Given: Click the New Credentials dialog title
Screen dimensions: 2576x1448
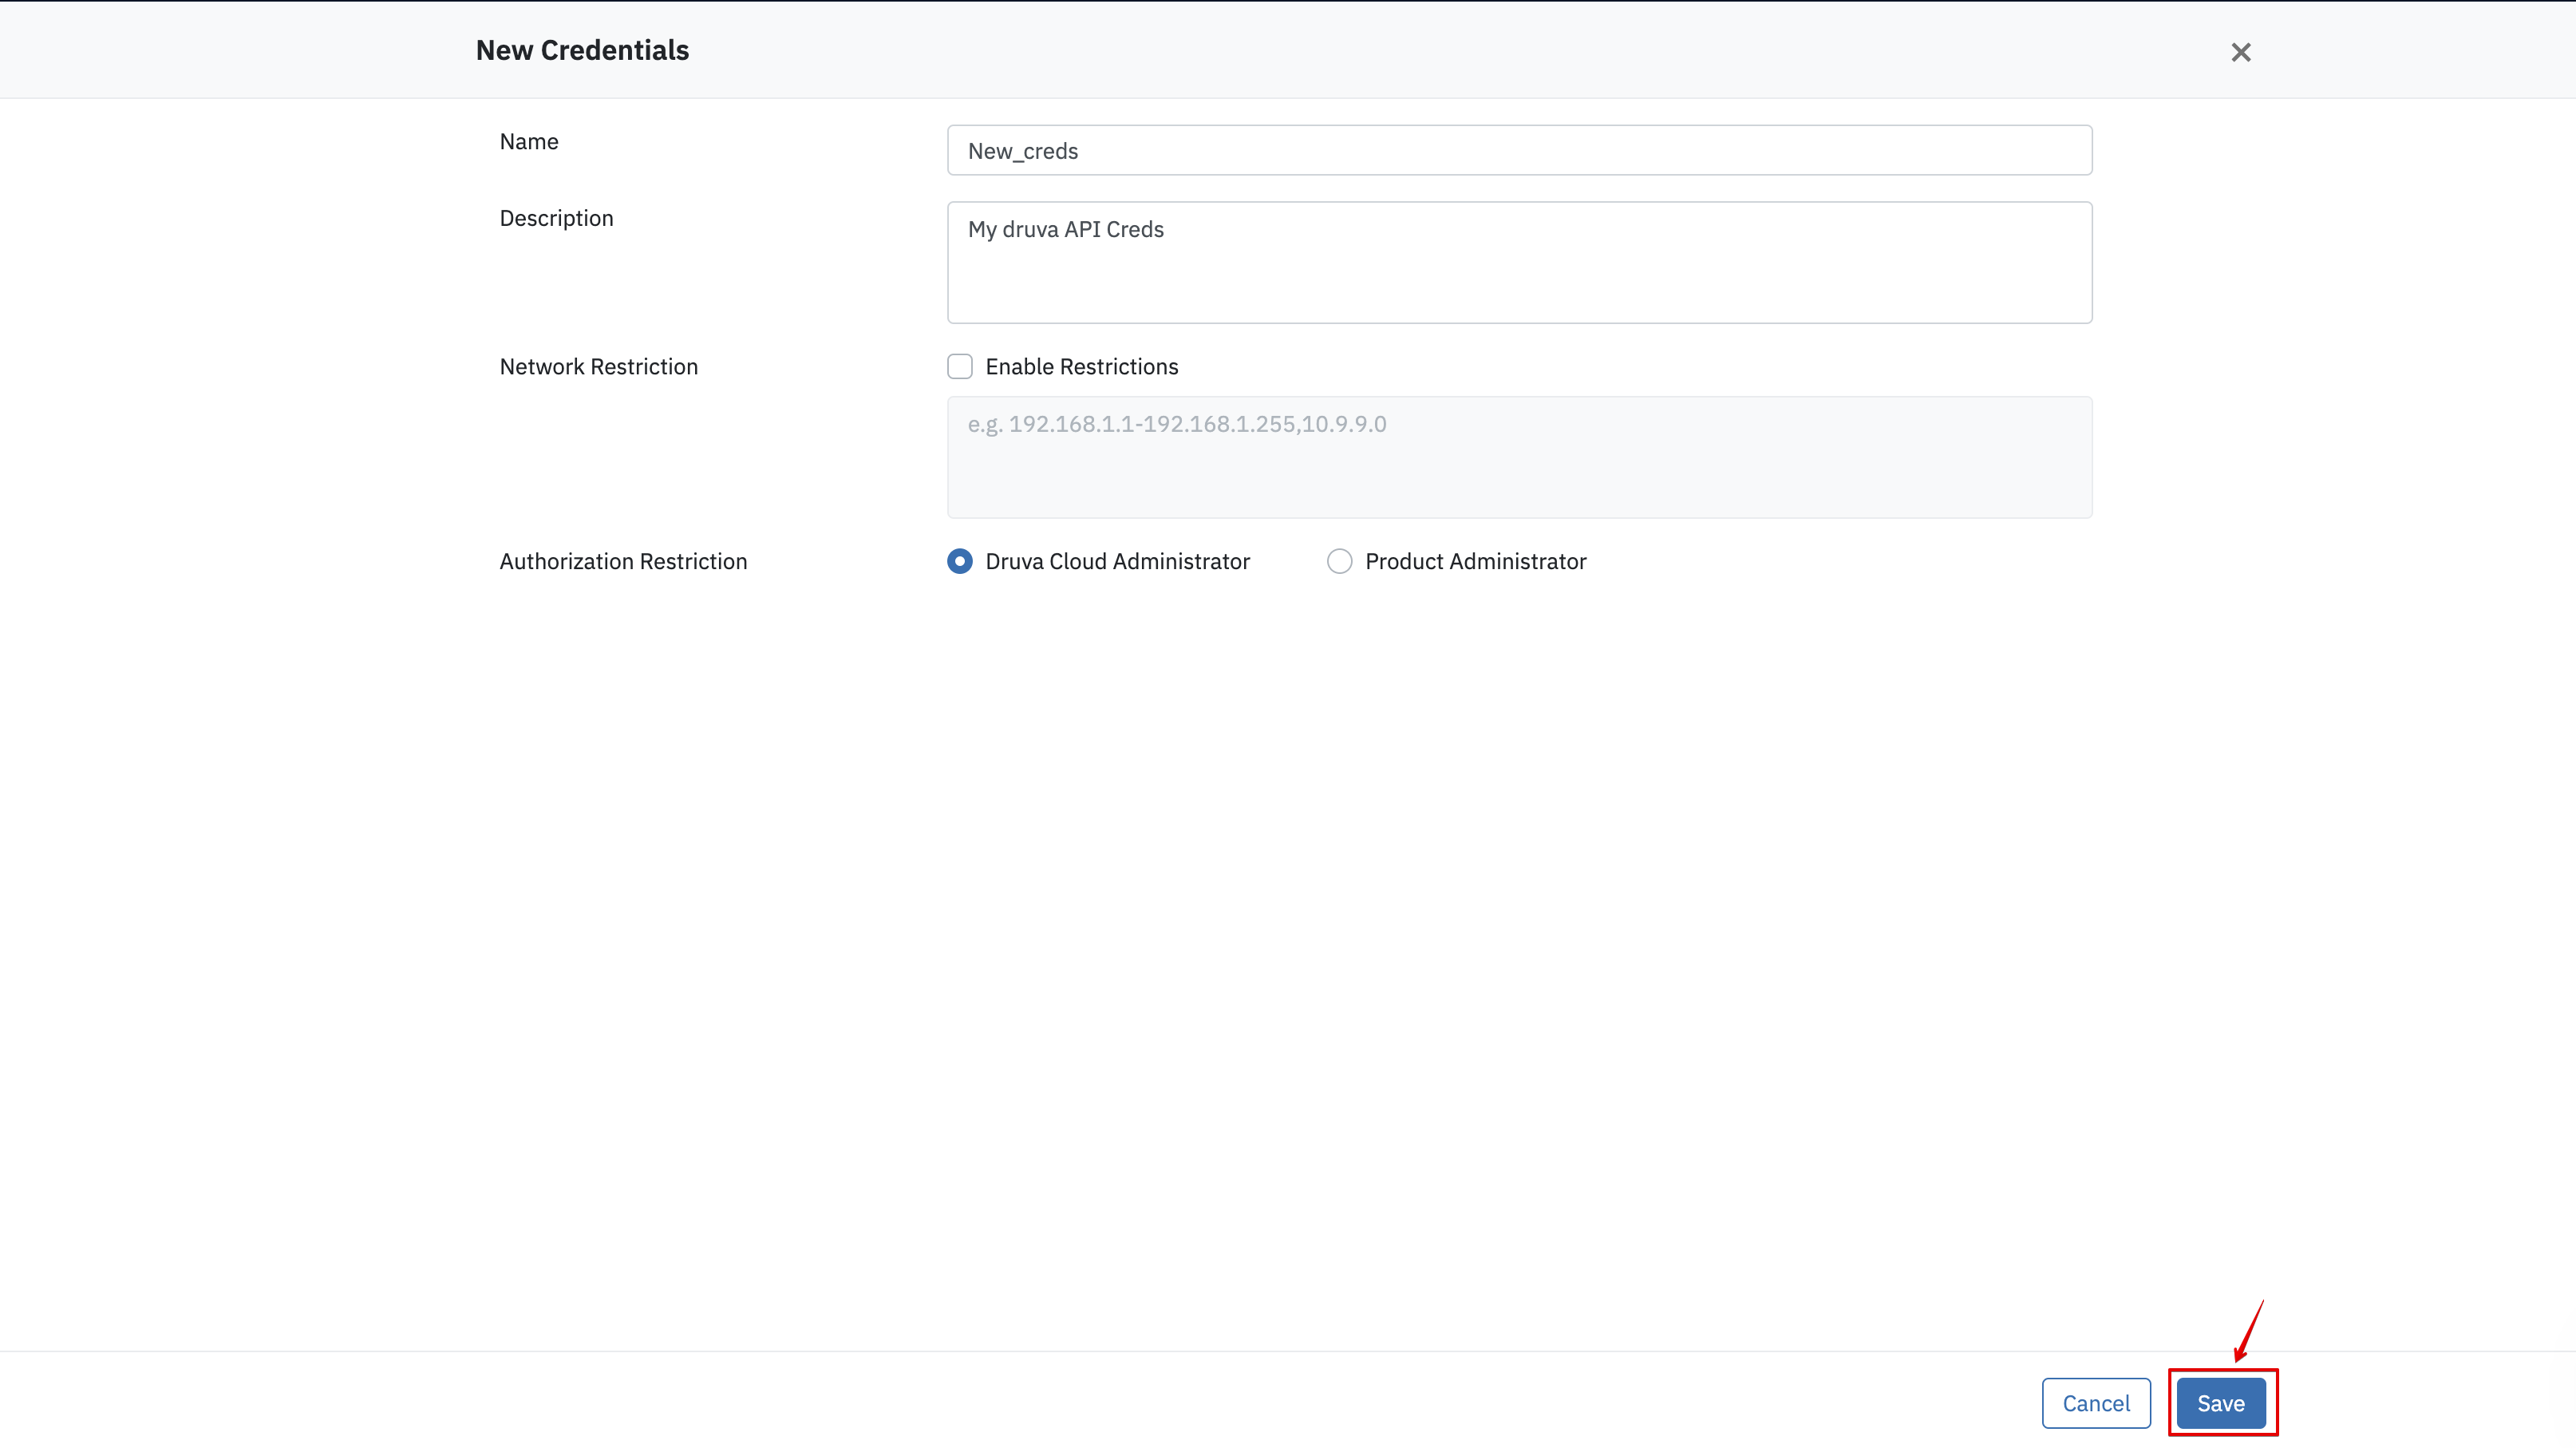Looking at the screenshot, I should click(x=582, y=49).
